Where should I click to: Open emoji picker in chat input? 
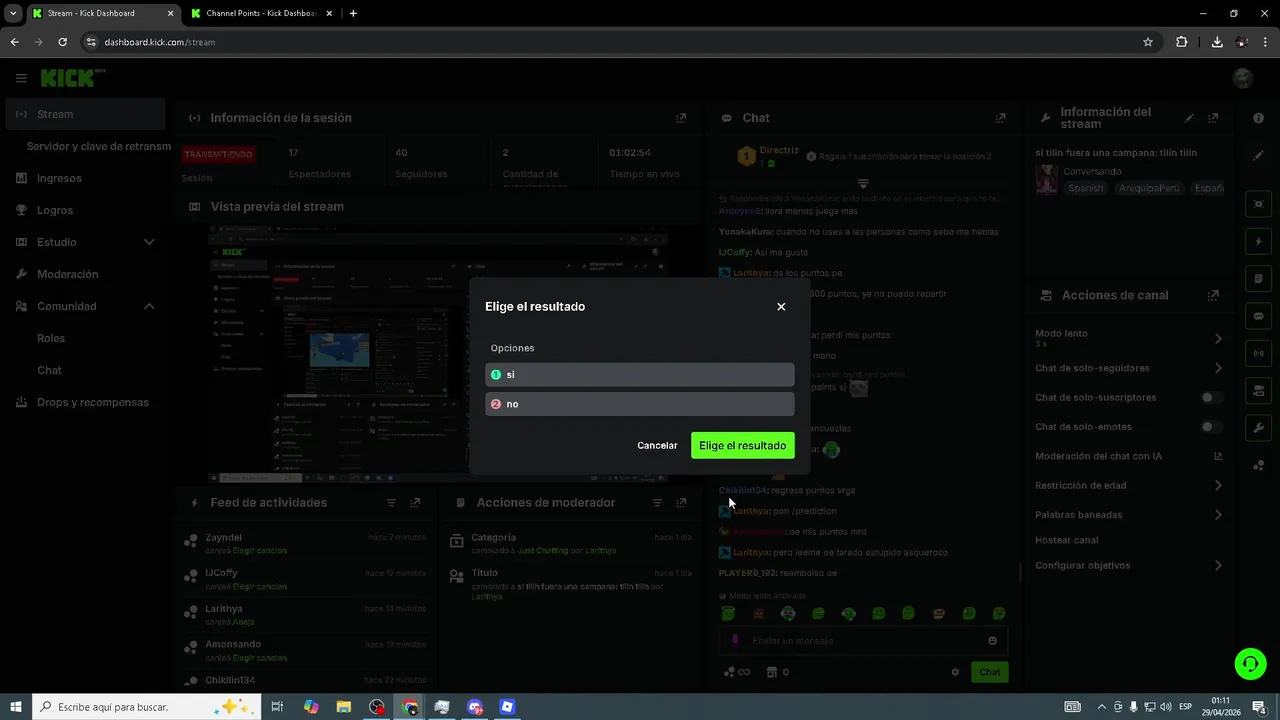pyautogui.click(x=992, y=641)
